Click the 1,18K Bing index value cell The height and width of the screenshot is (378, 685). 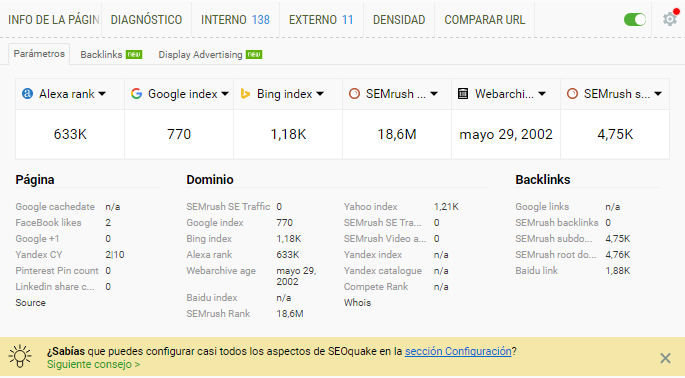point(288,134)
